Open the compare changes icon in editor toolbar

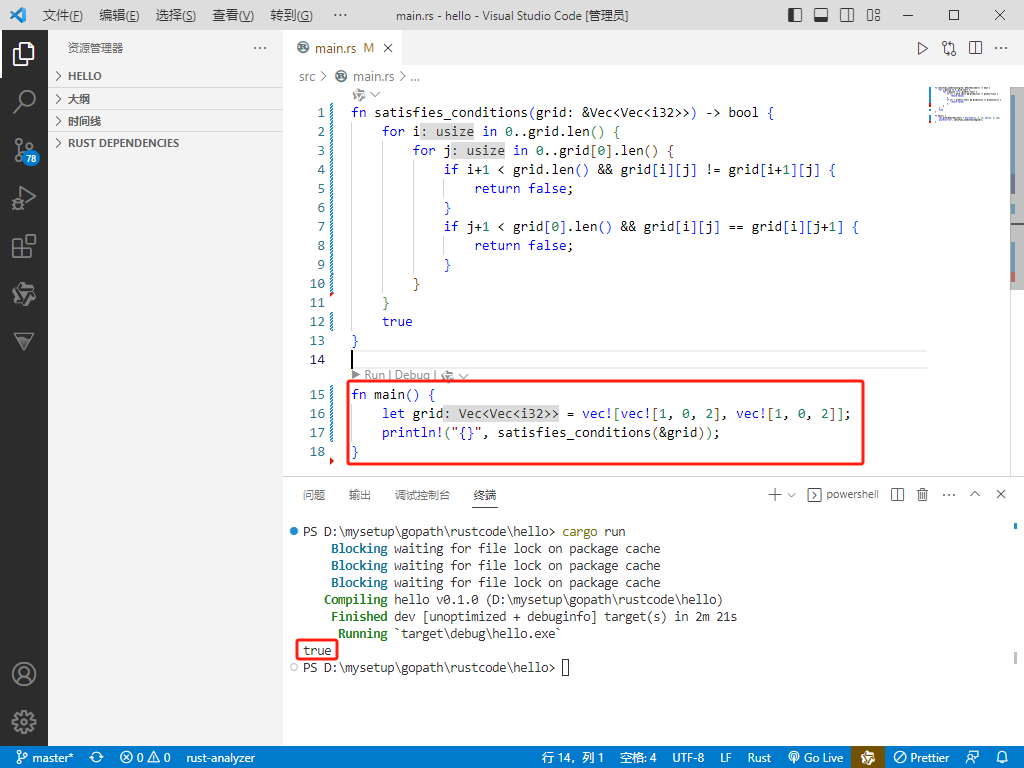coord(949,48)
